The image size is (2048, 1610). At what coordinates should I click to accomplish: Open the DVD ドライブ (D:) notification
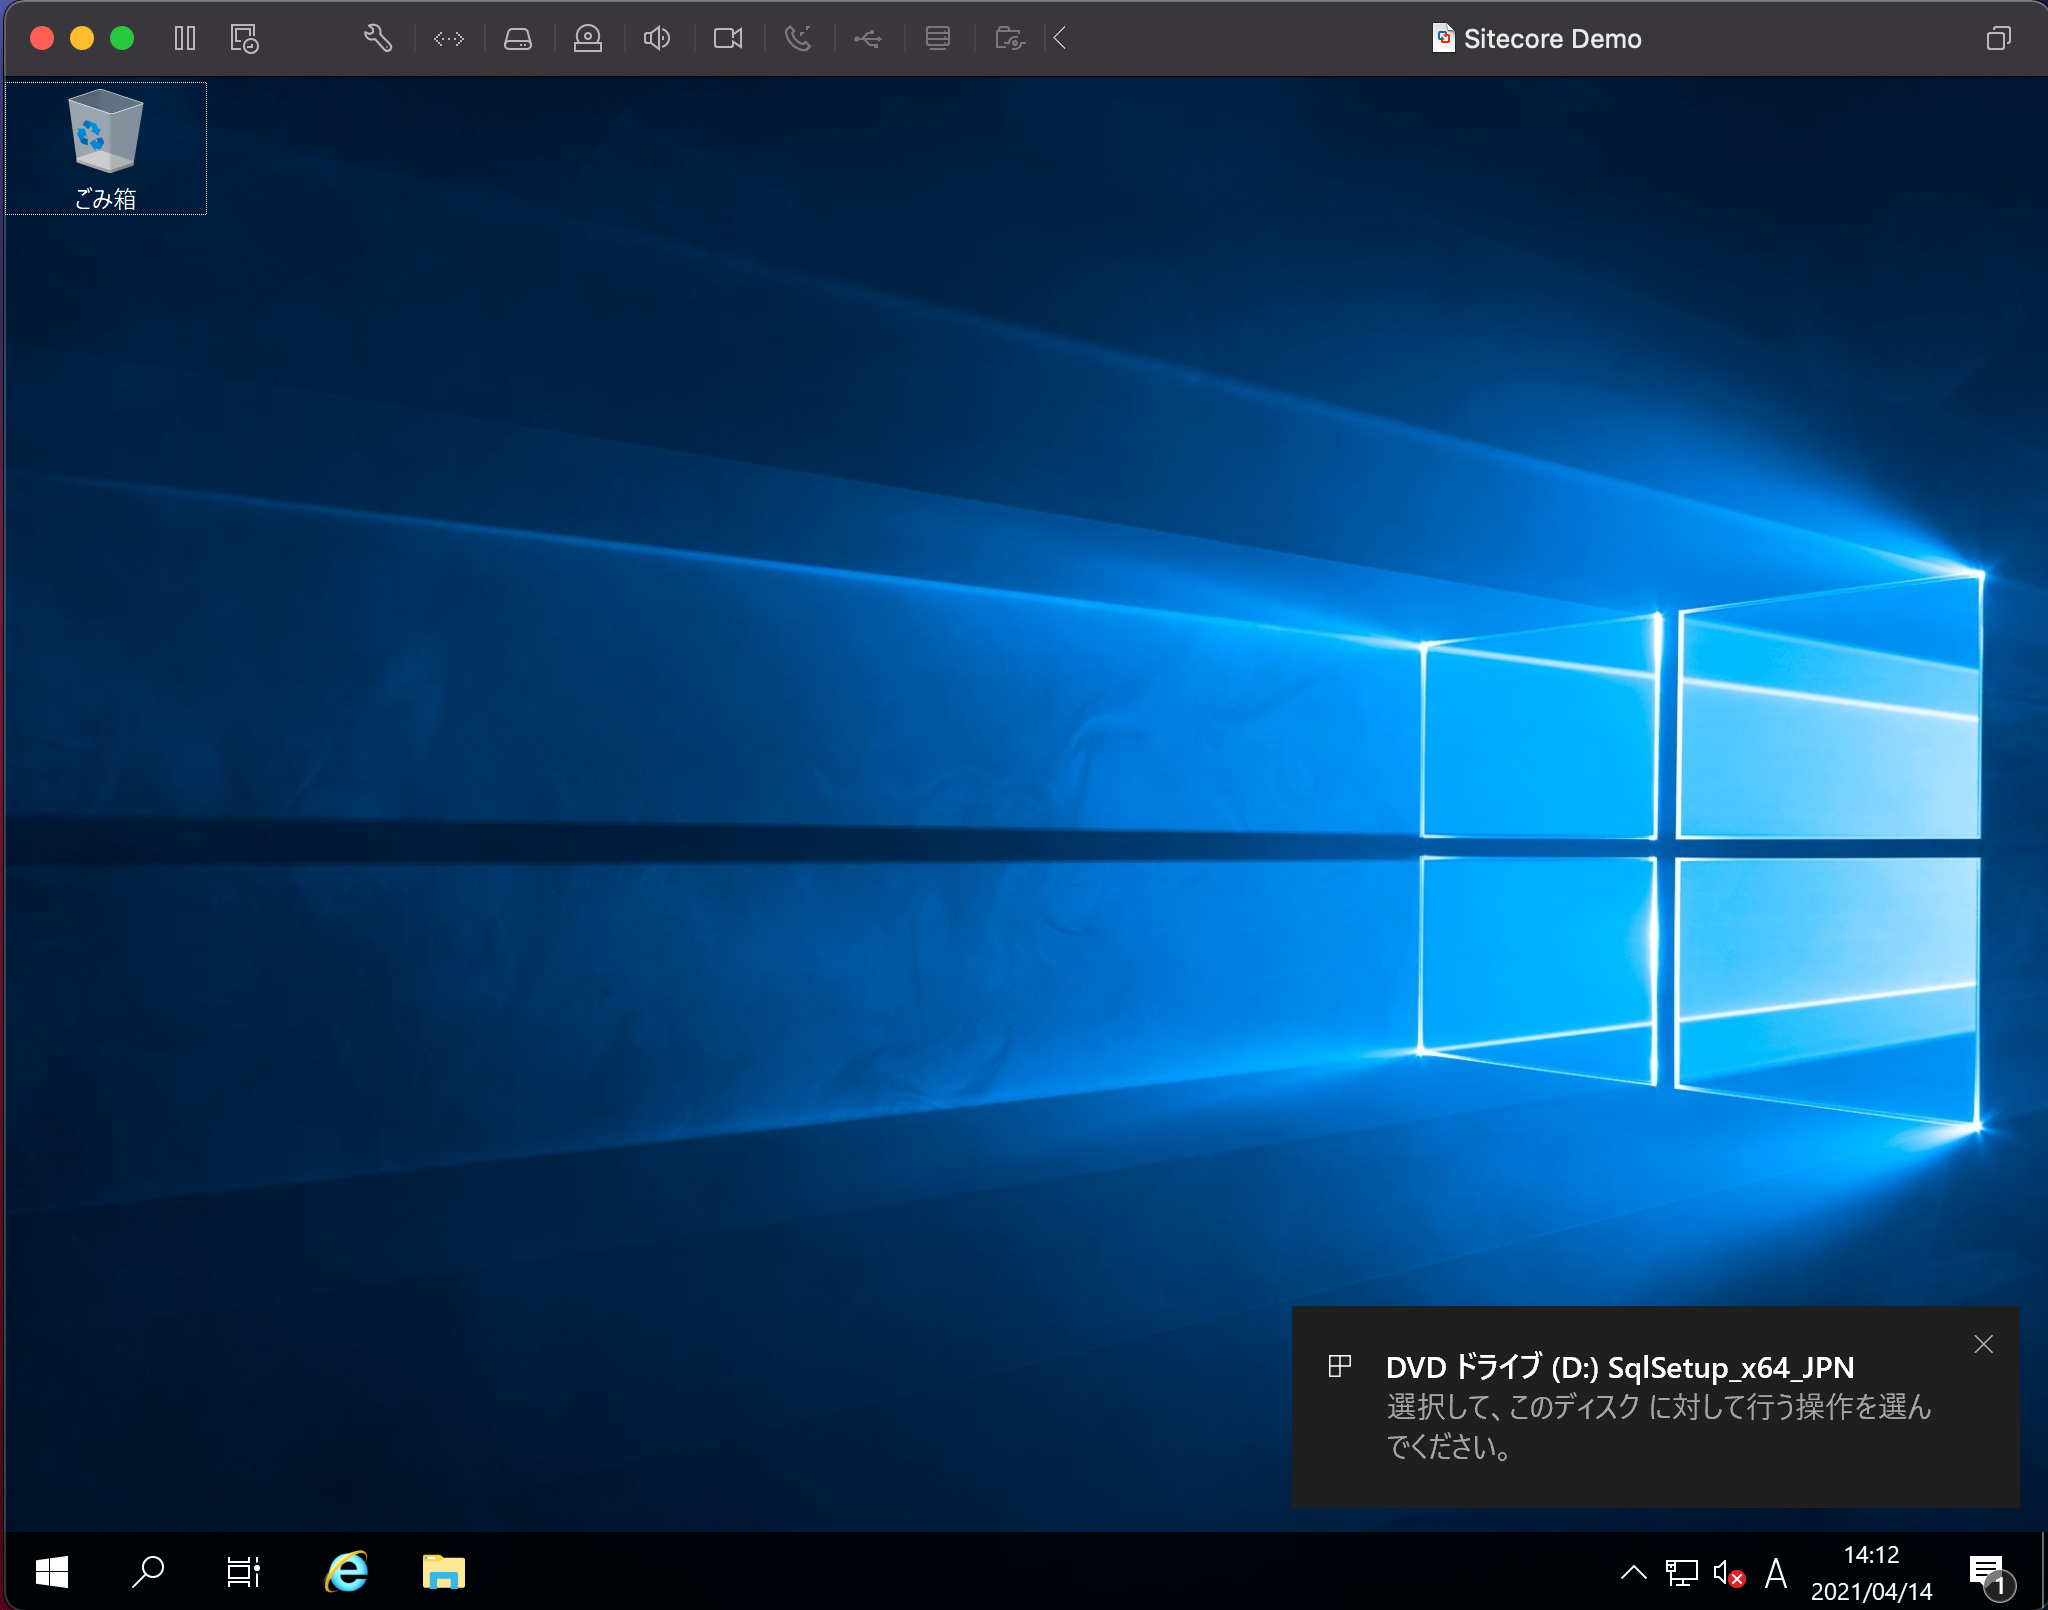(x=1656, y=1406)
